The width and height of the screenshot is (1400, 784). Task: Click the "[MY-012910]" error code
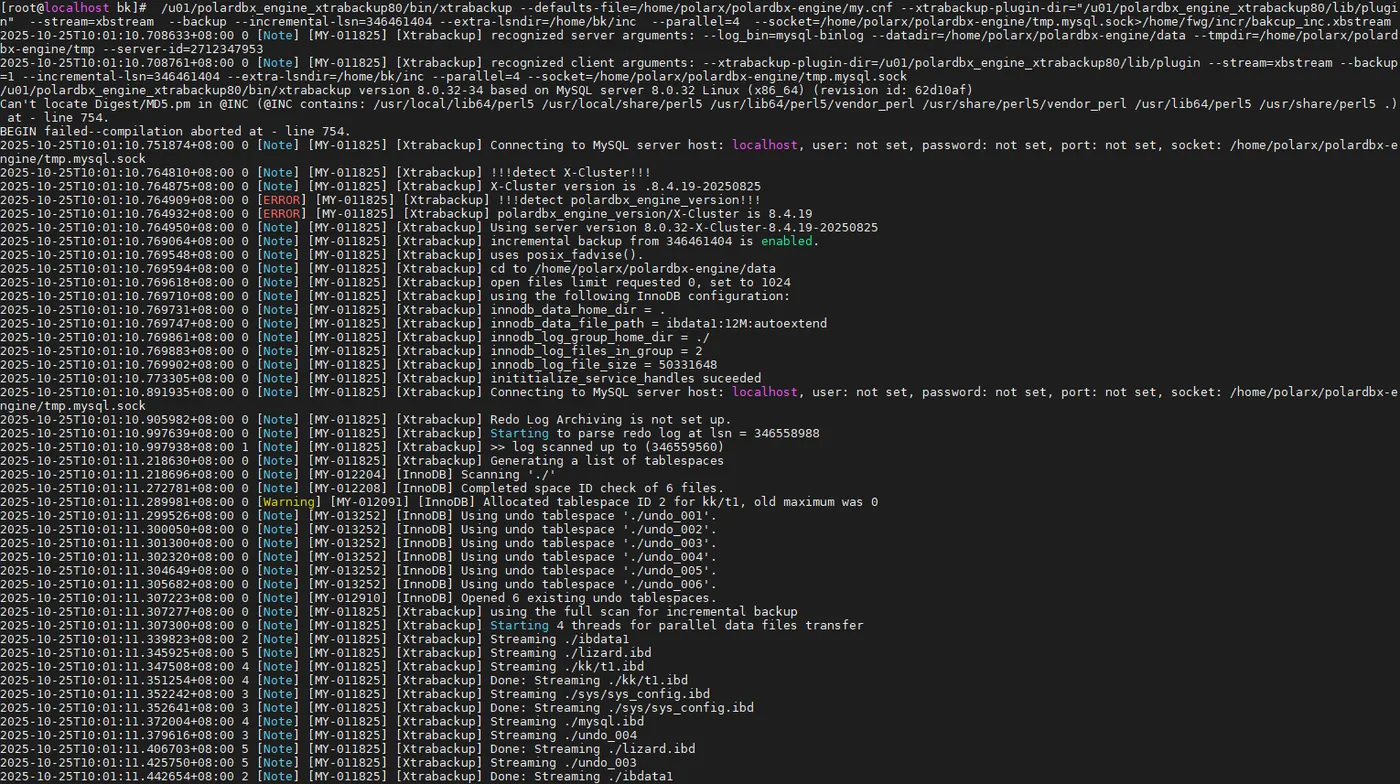[x=347, y=598]
